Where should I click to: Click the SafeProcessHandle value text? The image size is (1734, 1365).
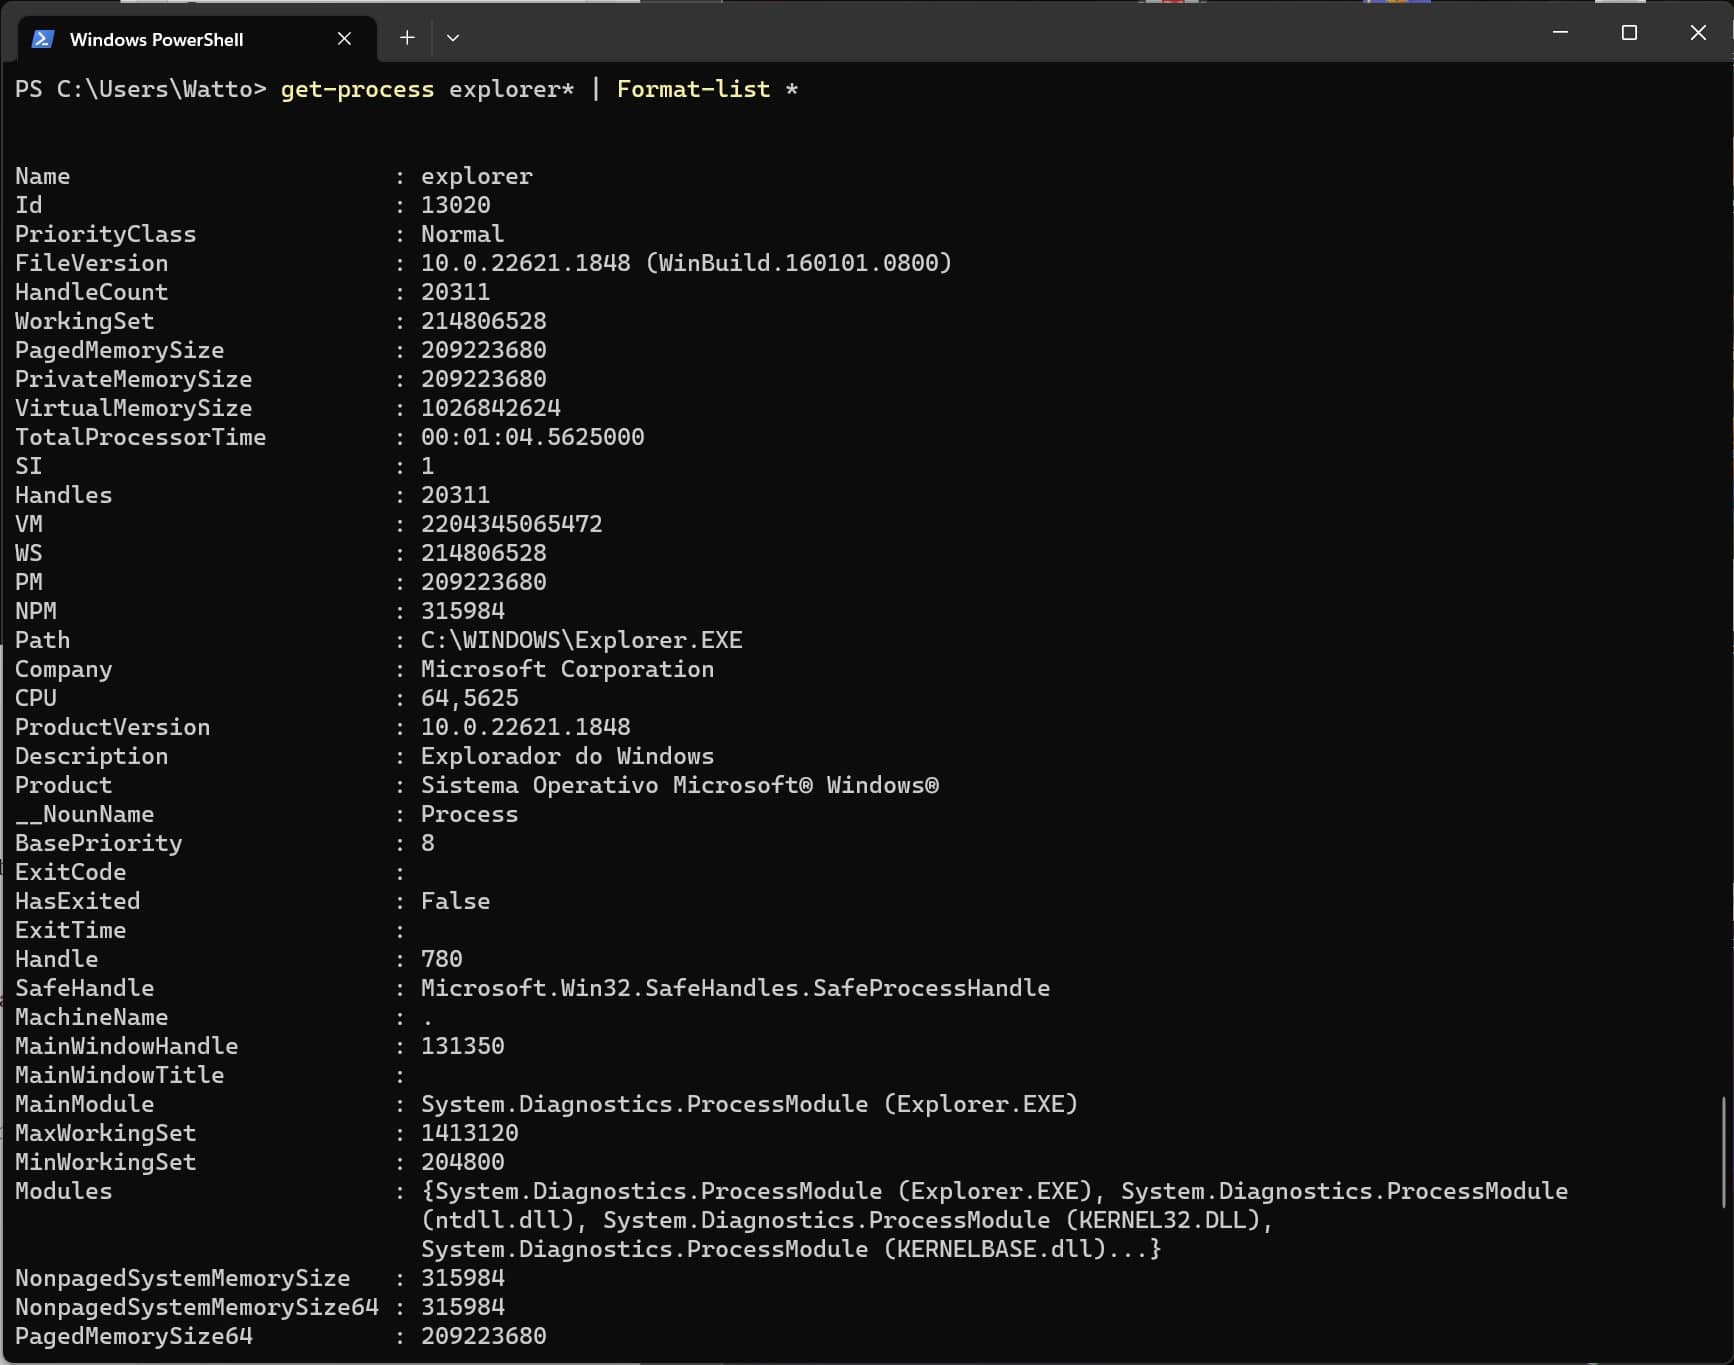(x=735, y=988)
